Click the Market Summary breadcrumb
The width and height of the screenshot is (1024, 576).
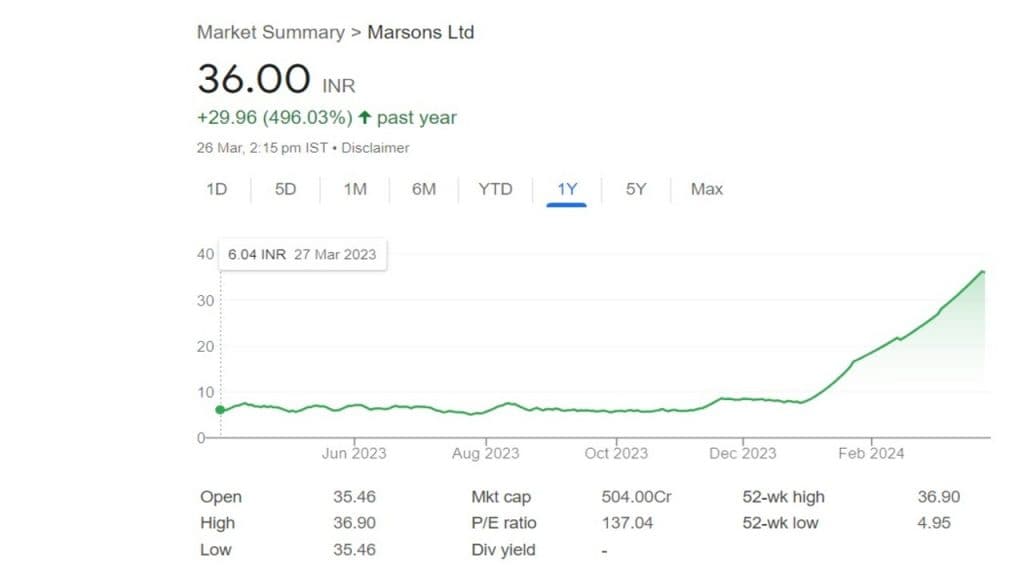[x=269, y=32]
